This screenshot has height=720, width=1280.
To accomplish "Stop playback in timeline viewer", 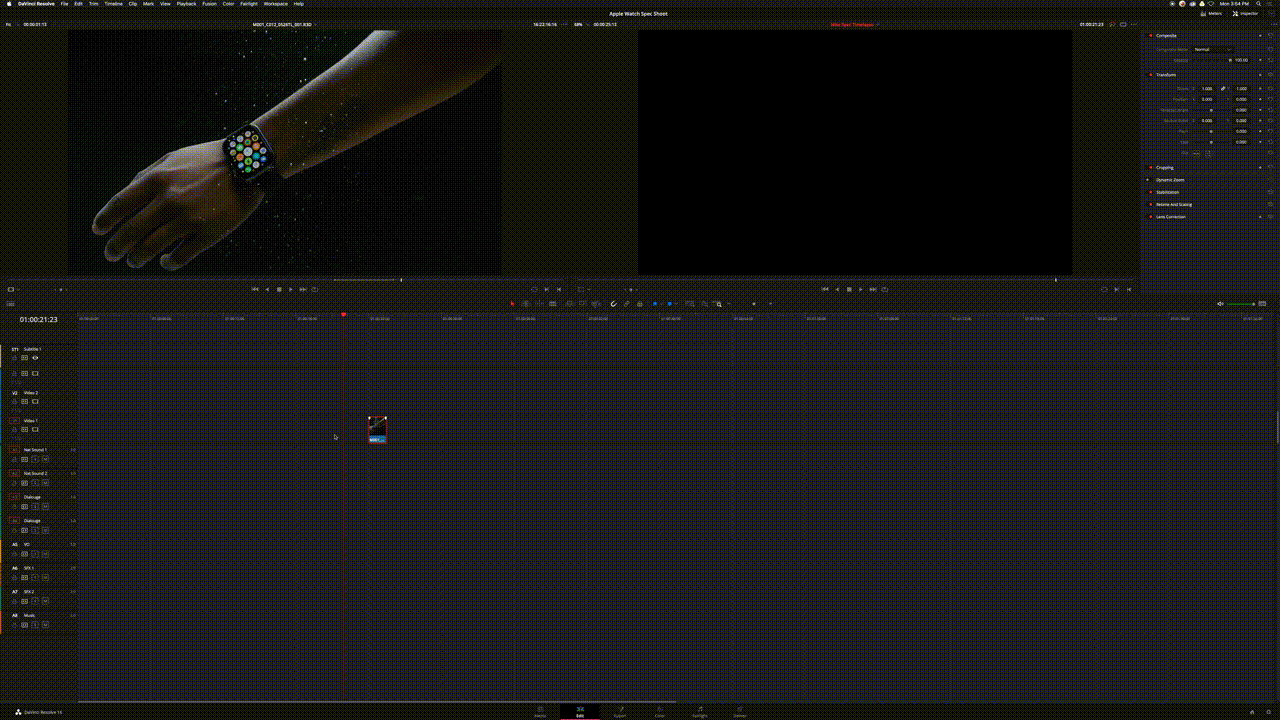I will tap(849, 289).
